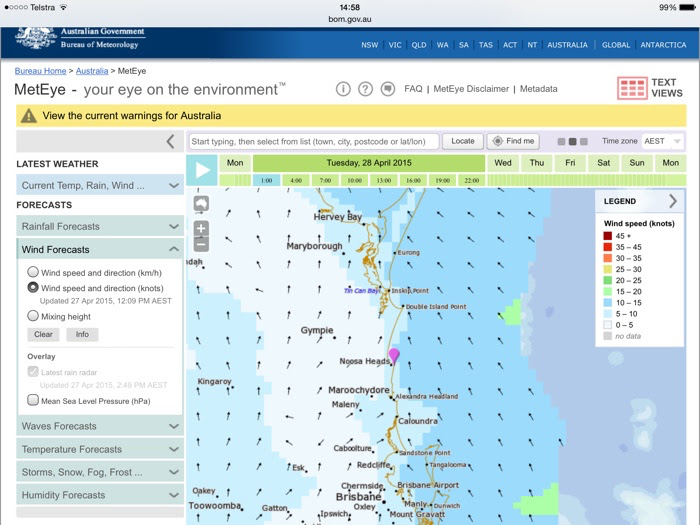Screen dimensions: 700x525
Task: Jump to 1:00 on the timeline
Action: pos(267,180)
